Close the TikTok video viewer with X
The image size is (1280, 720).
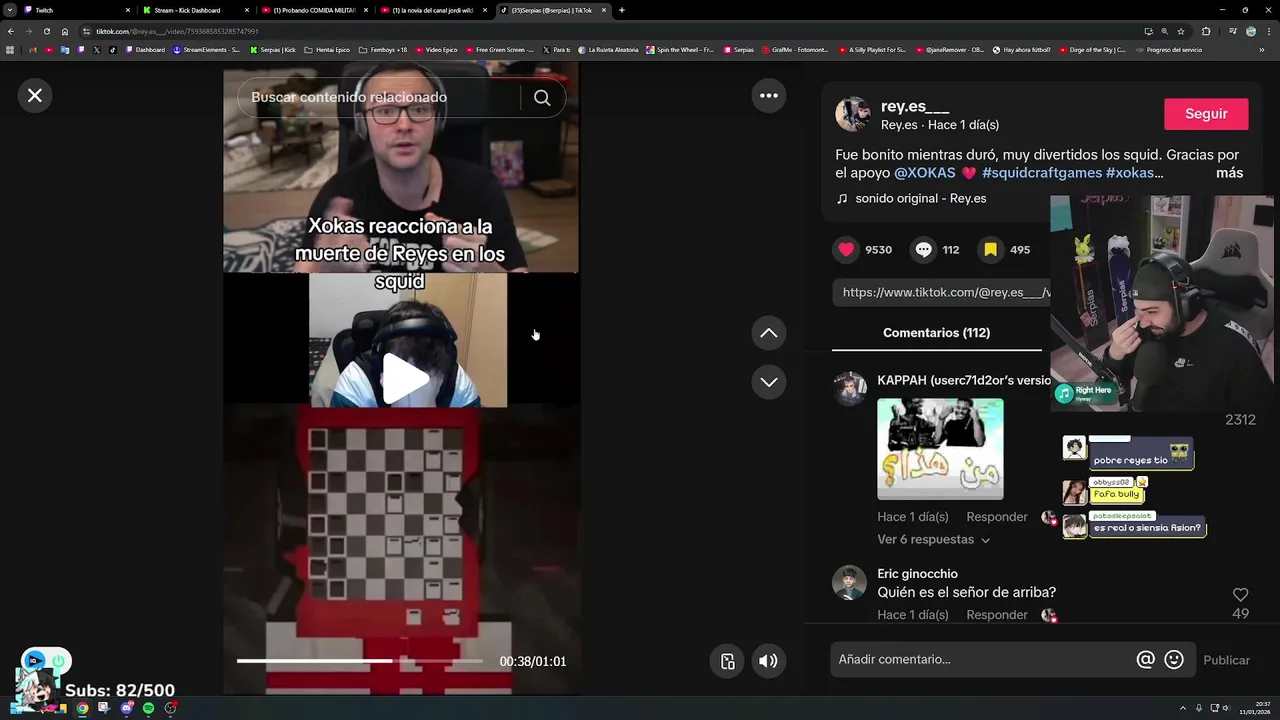(x=35, y=95)
